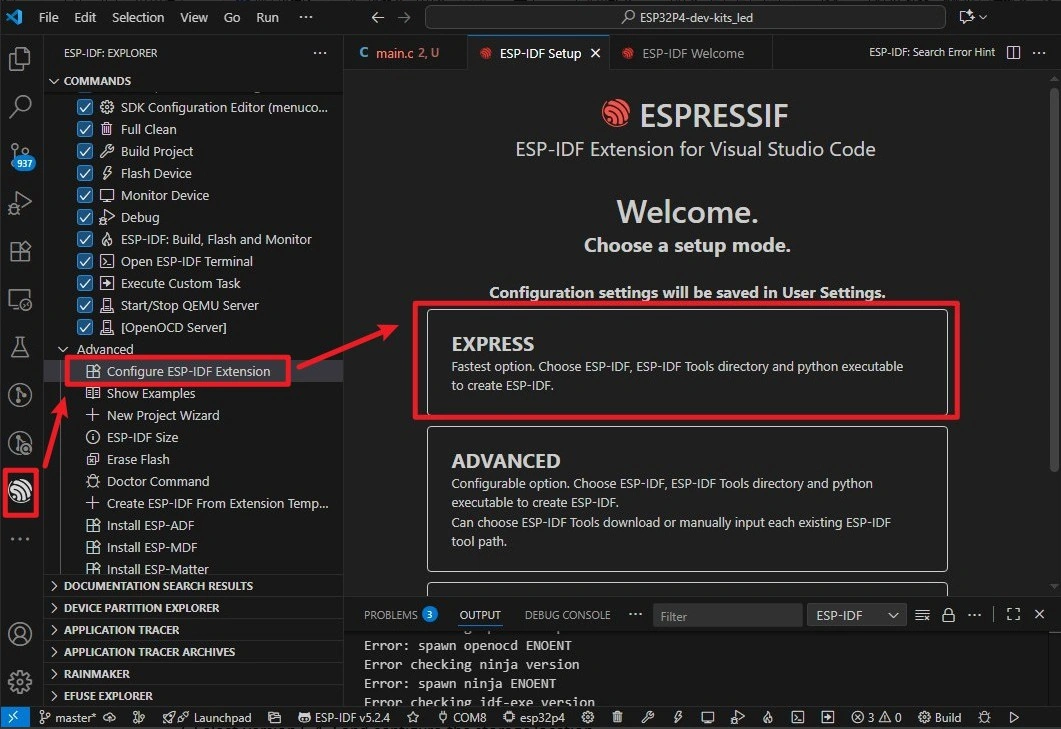The image size is (1061, 729).
Task: Uncheck the Flash Device checkbox
Action: point(85,173)
